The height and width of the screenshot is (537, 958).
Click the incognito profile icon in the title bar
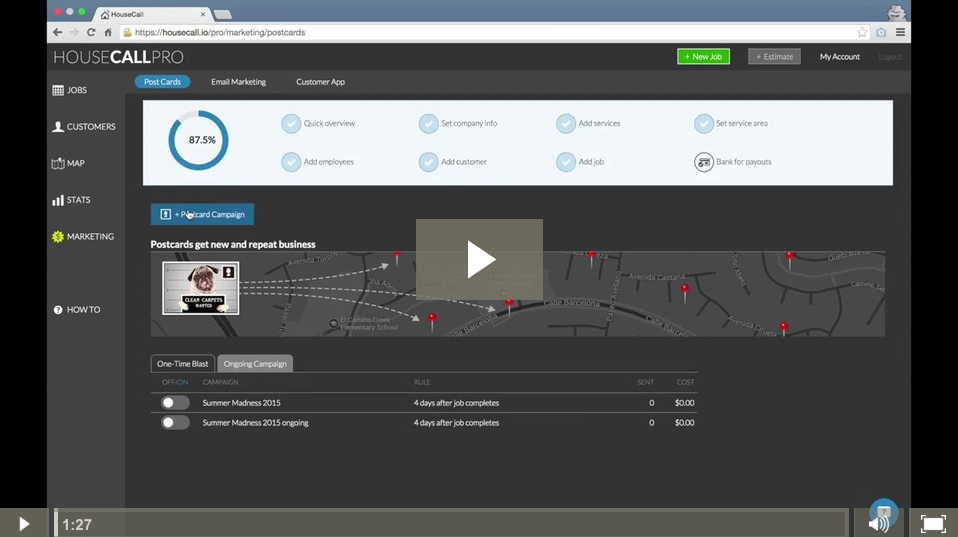(896, 12)
